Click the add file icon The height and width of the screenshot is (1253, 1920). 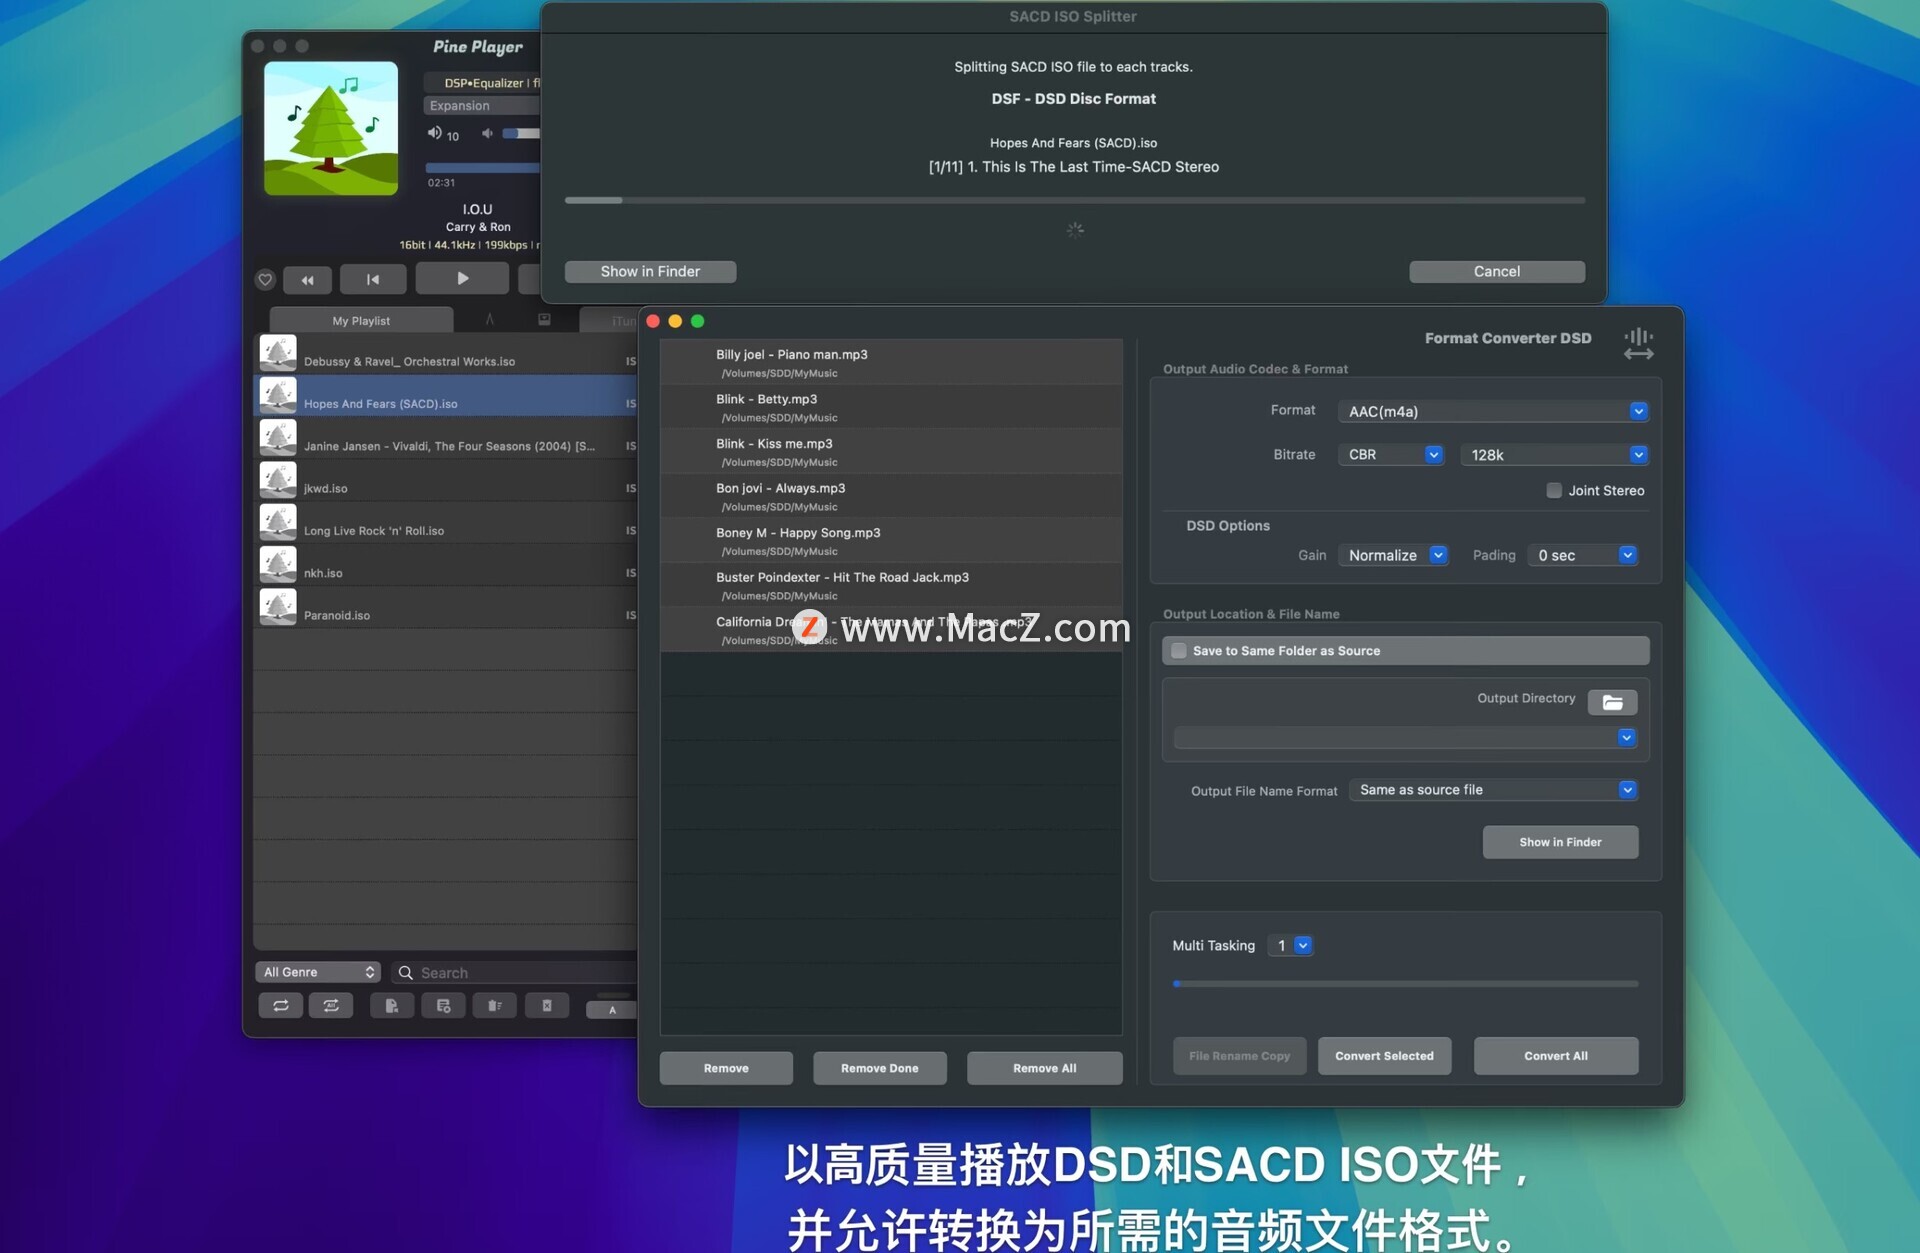[392, 1006]
